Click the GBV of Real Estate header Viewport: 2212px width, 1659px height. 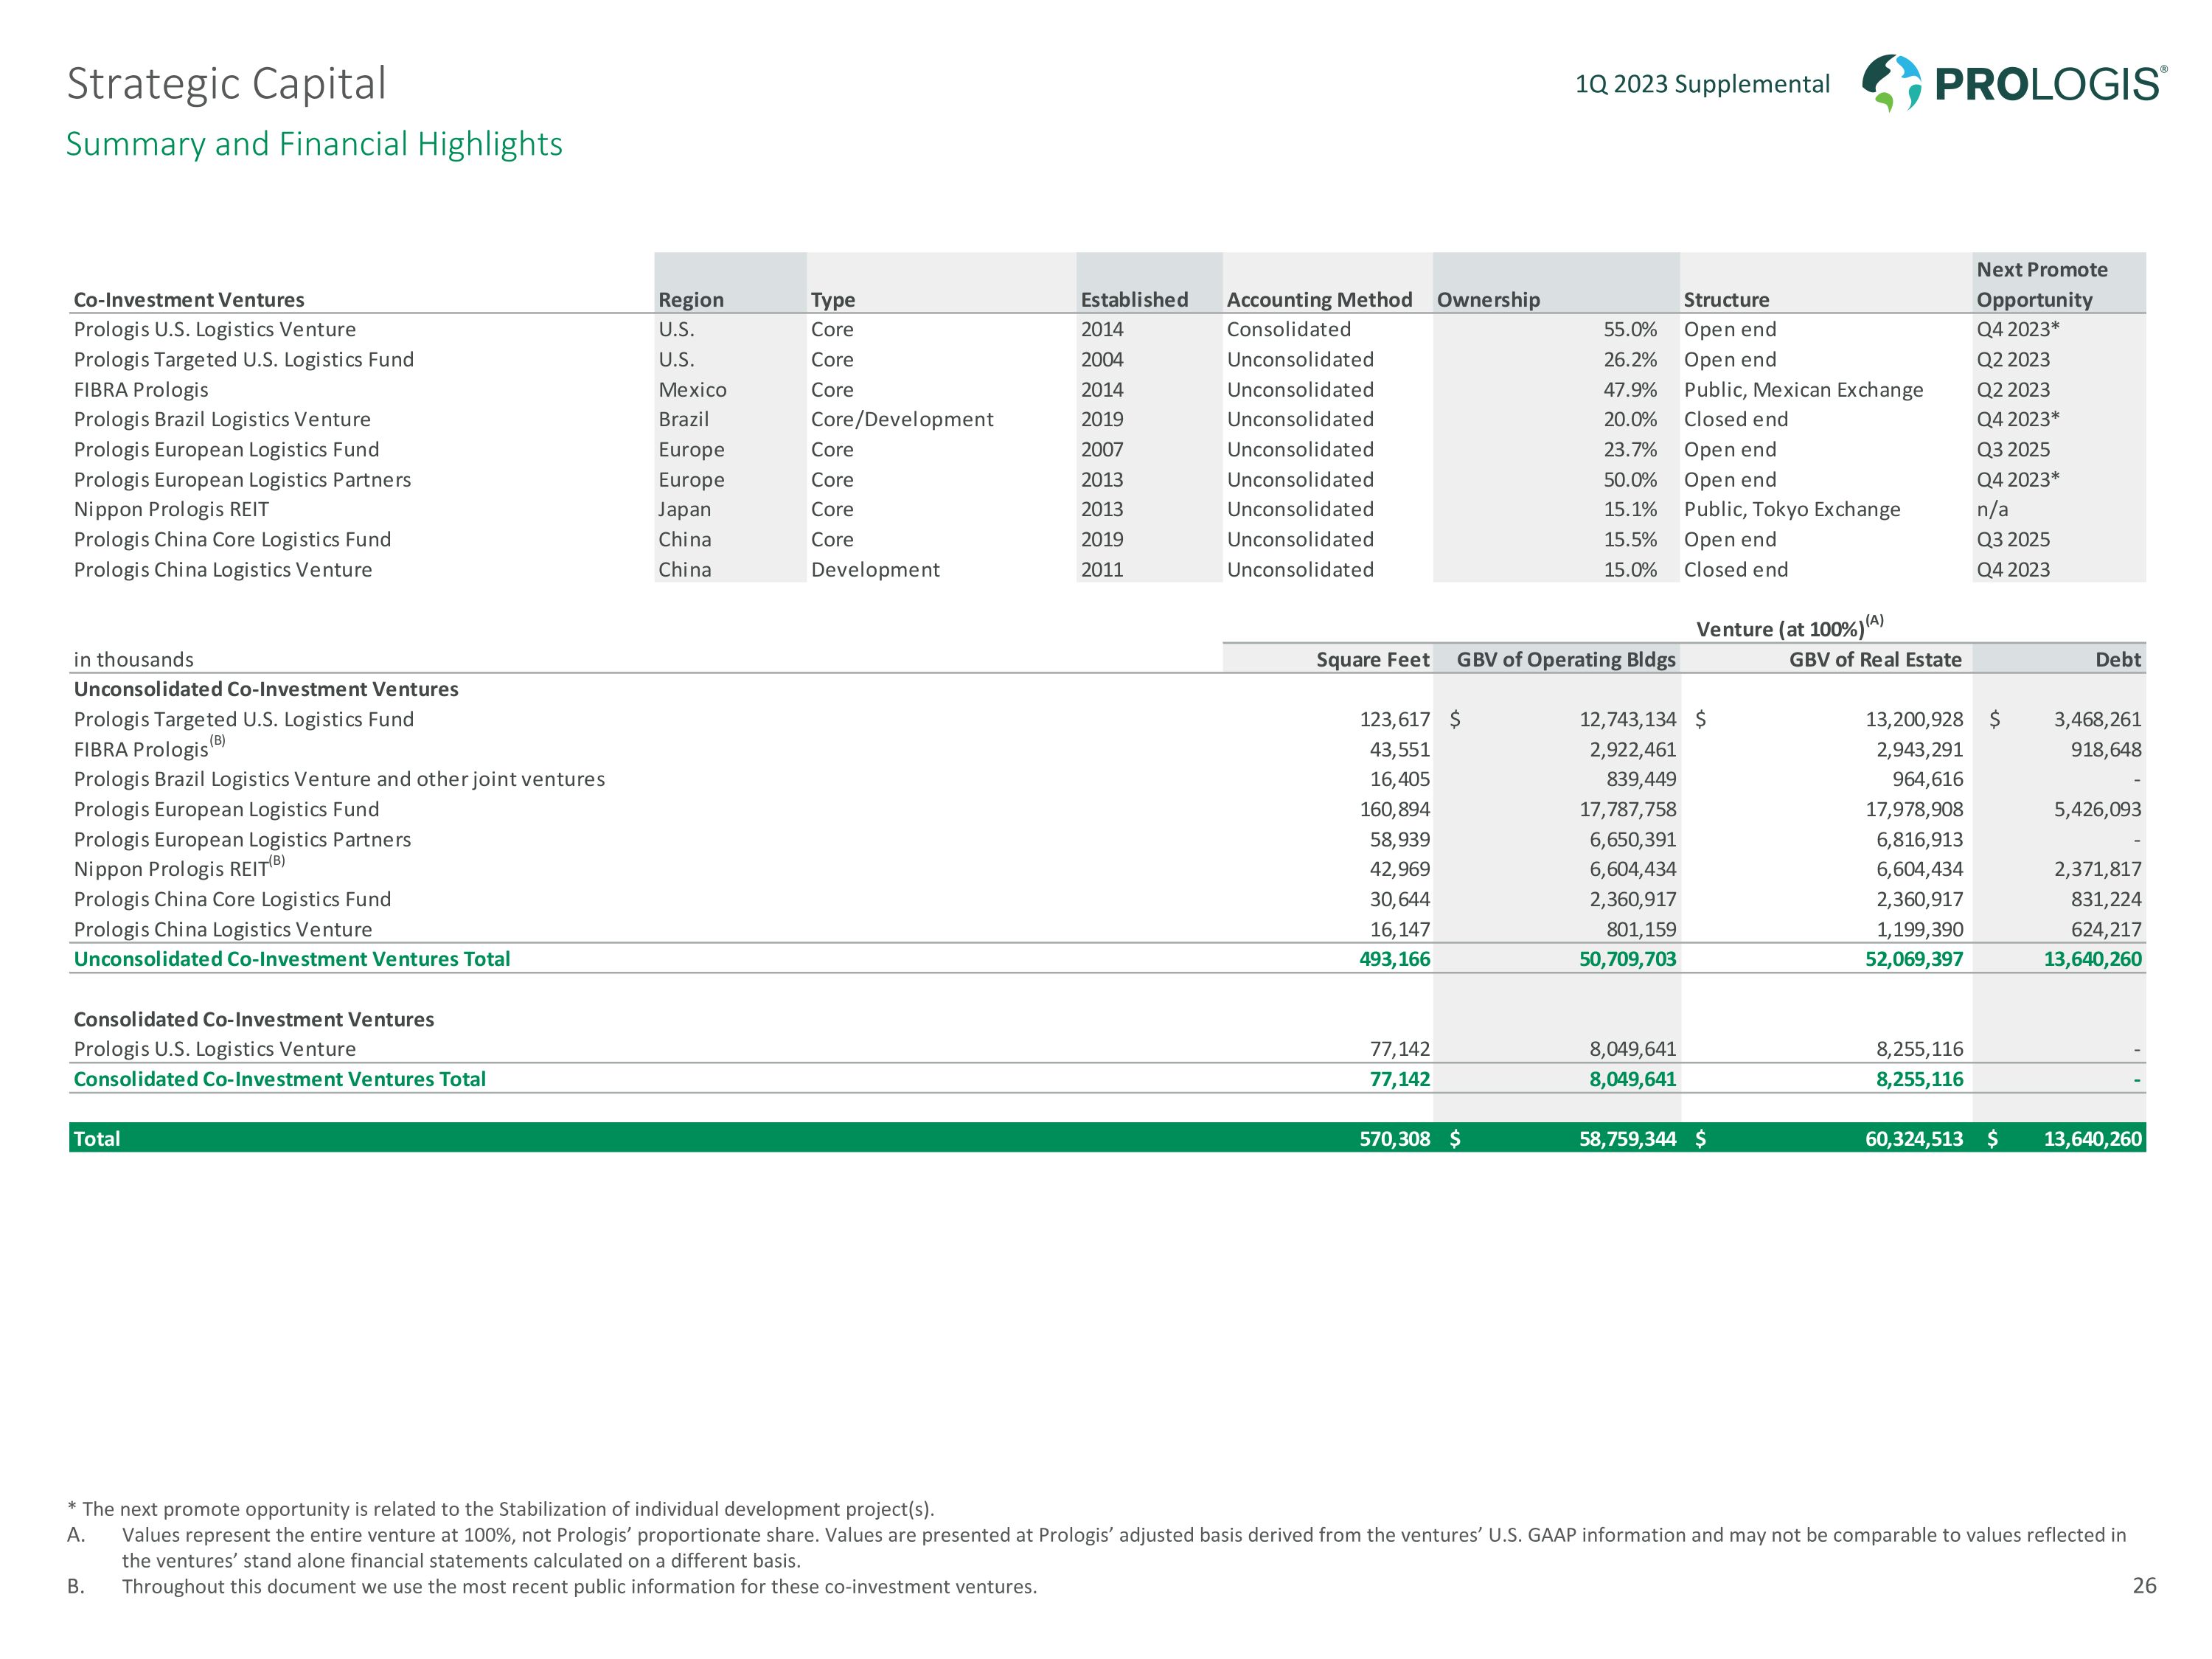pos(1874,659)
